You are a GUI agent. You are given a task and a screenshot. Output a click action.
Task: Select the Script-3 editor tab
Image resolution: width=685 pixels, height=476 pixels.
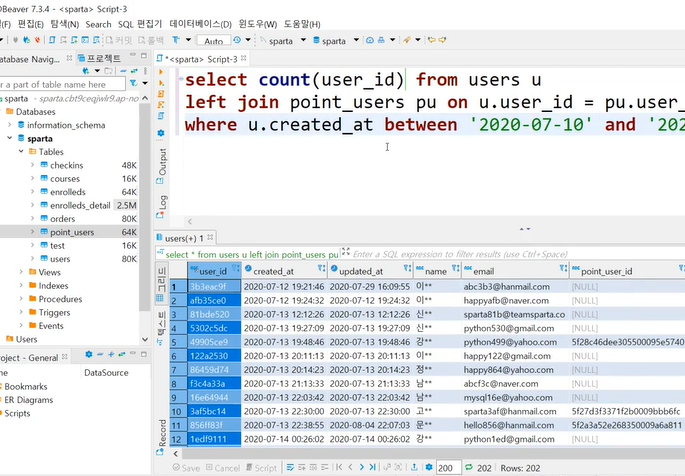[x=202, y=59]
